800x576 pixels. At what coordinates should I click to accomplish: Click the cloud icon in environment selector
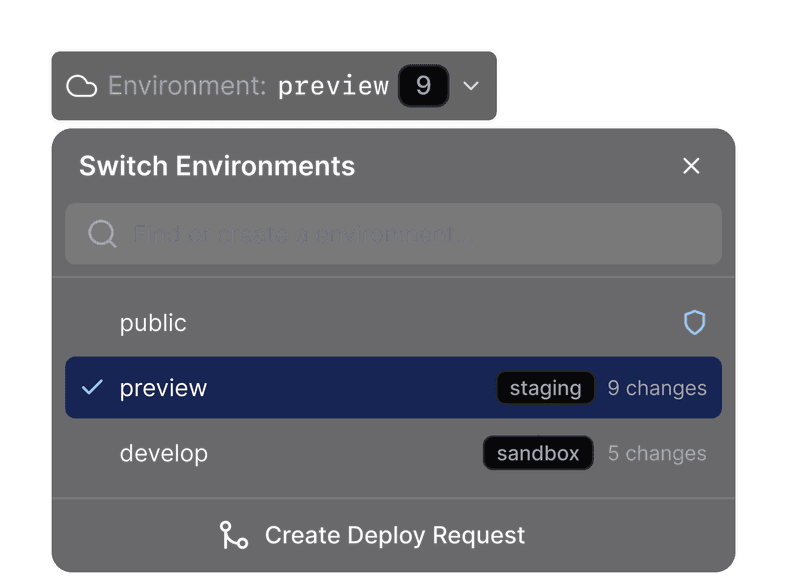tap(81, 86)
